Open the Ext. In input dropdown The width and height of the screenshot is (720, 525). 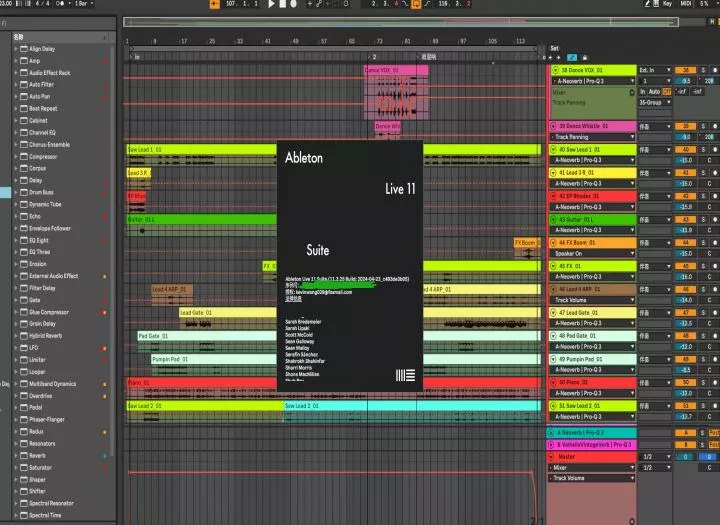(x=655, y=70)
